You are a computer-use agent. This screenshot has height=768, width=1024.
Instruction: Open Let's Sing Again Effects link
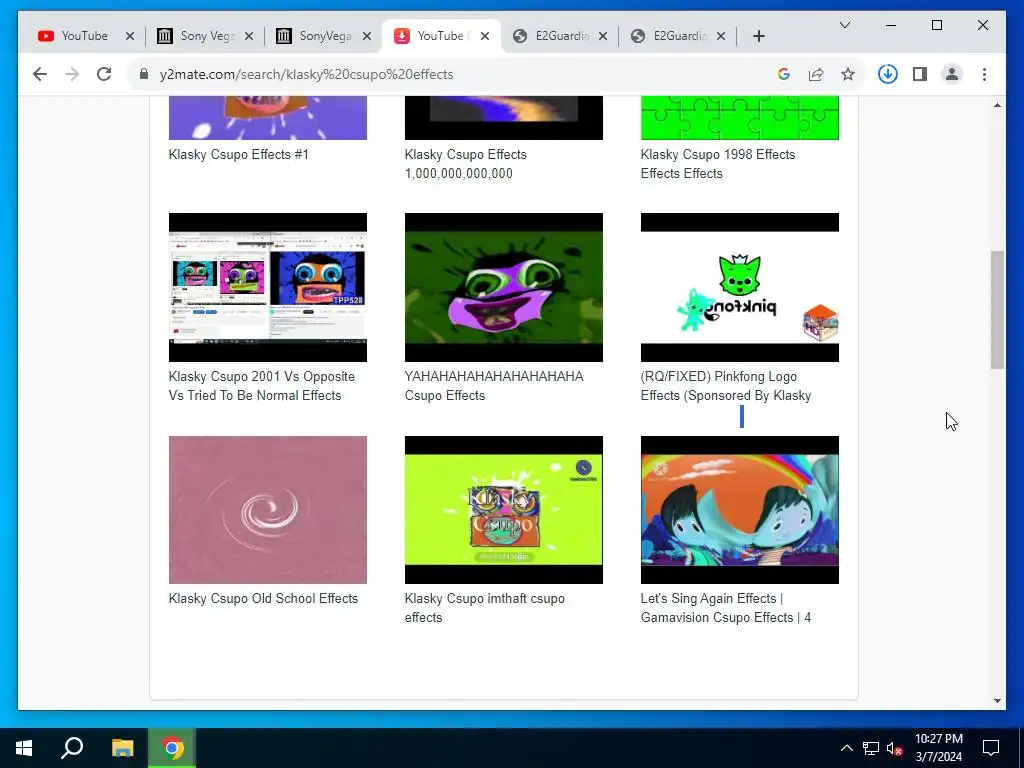pyautogui.click(x=726, y=608)
